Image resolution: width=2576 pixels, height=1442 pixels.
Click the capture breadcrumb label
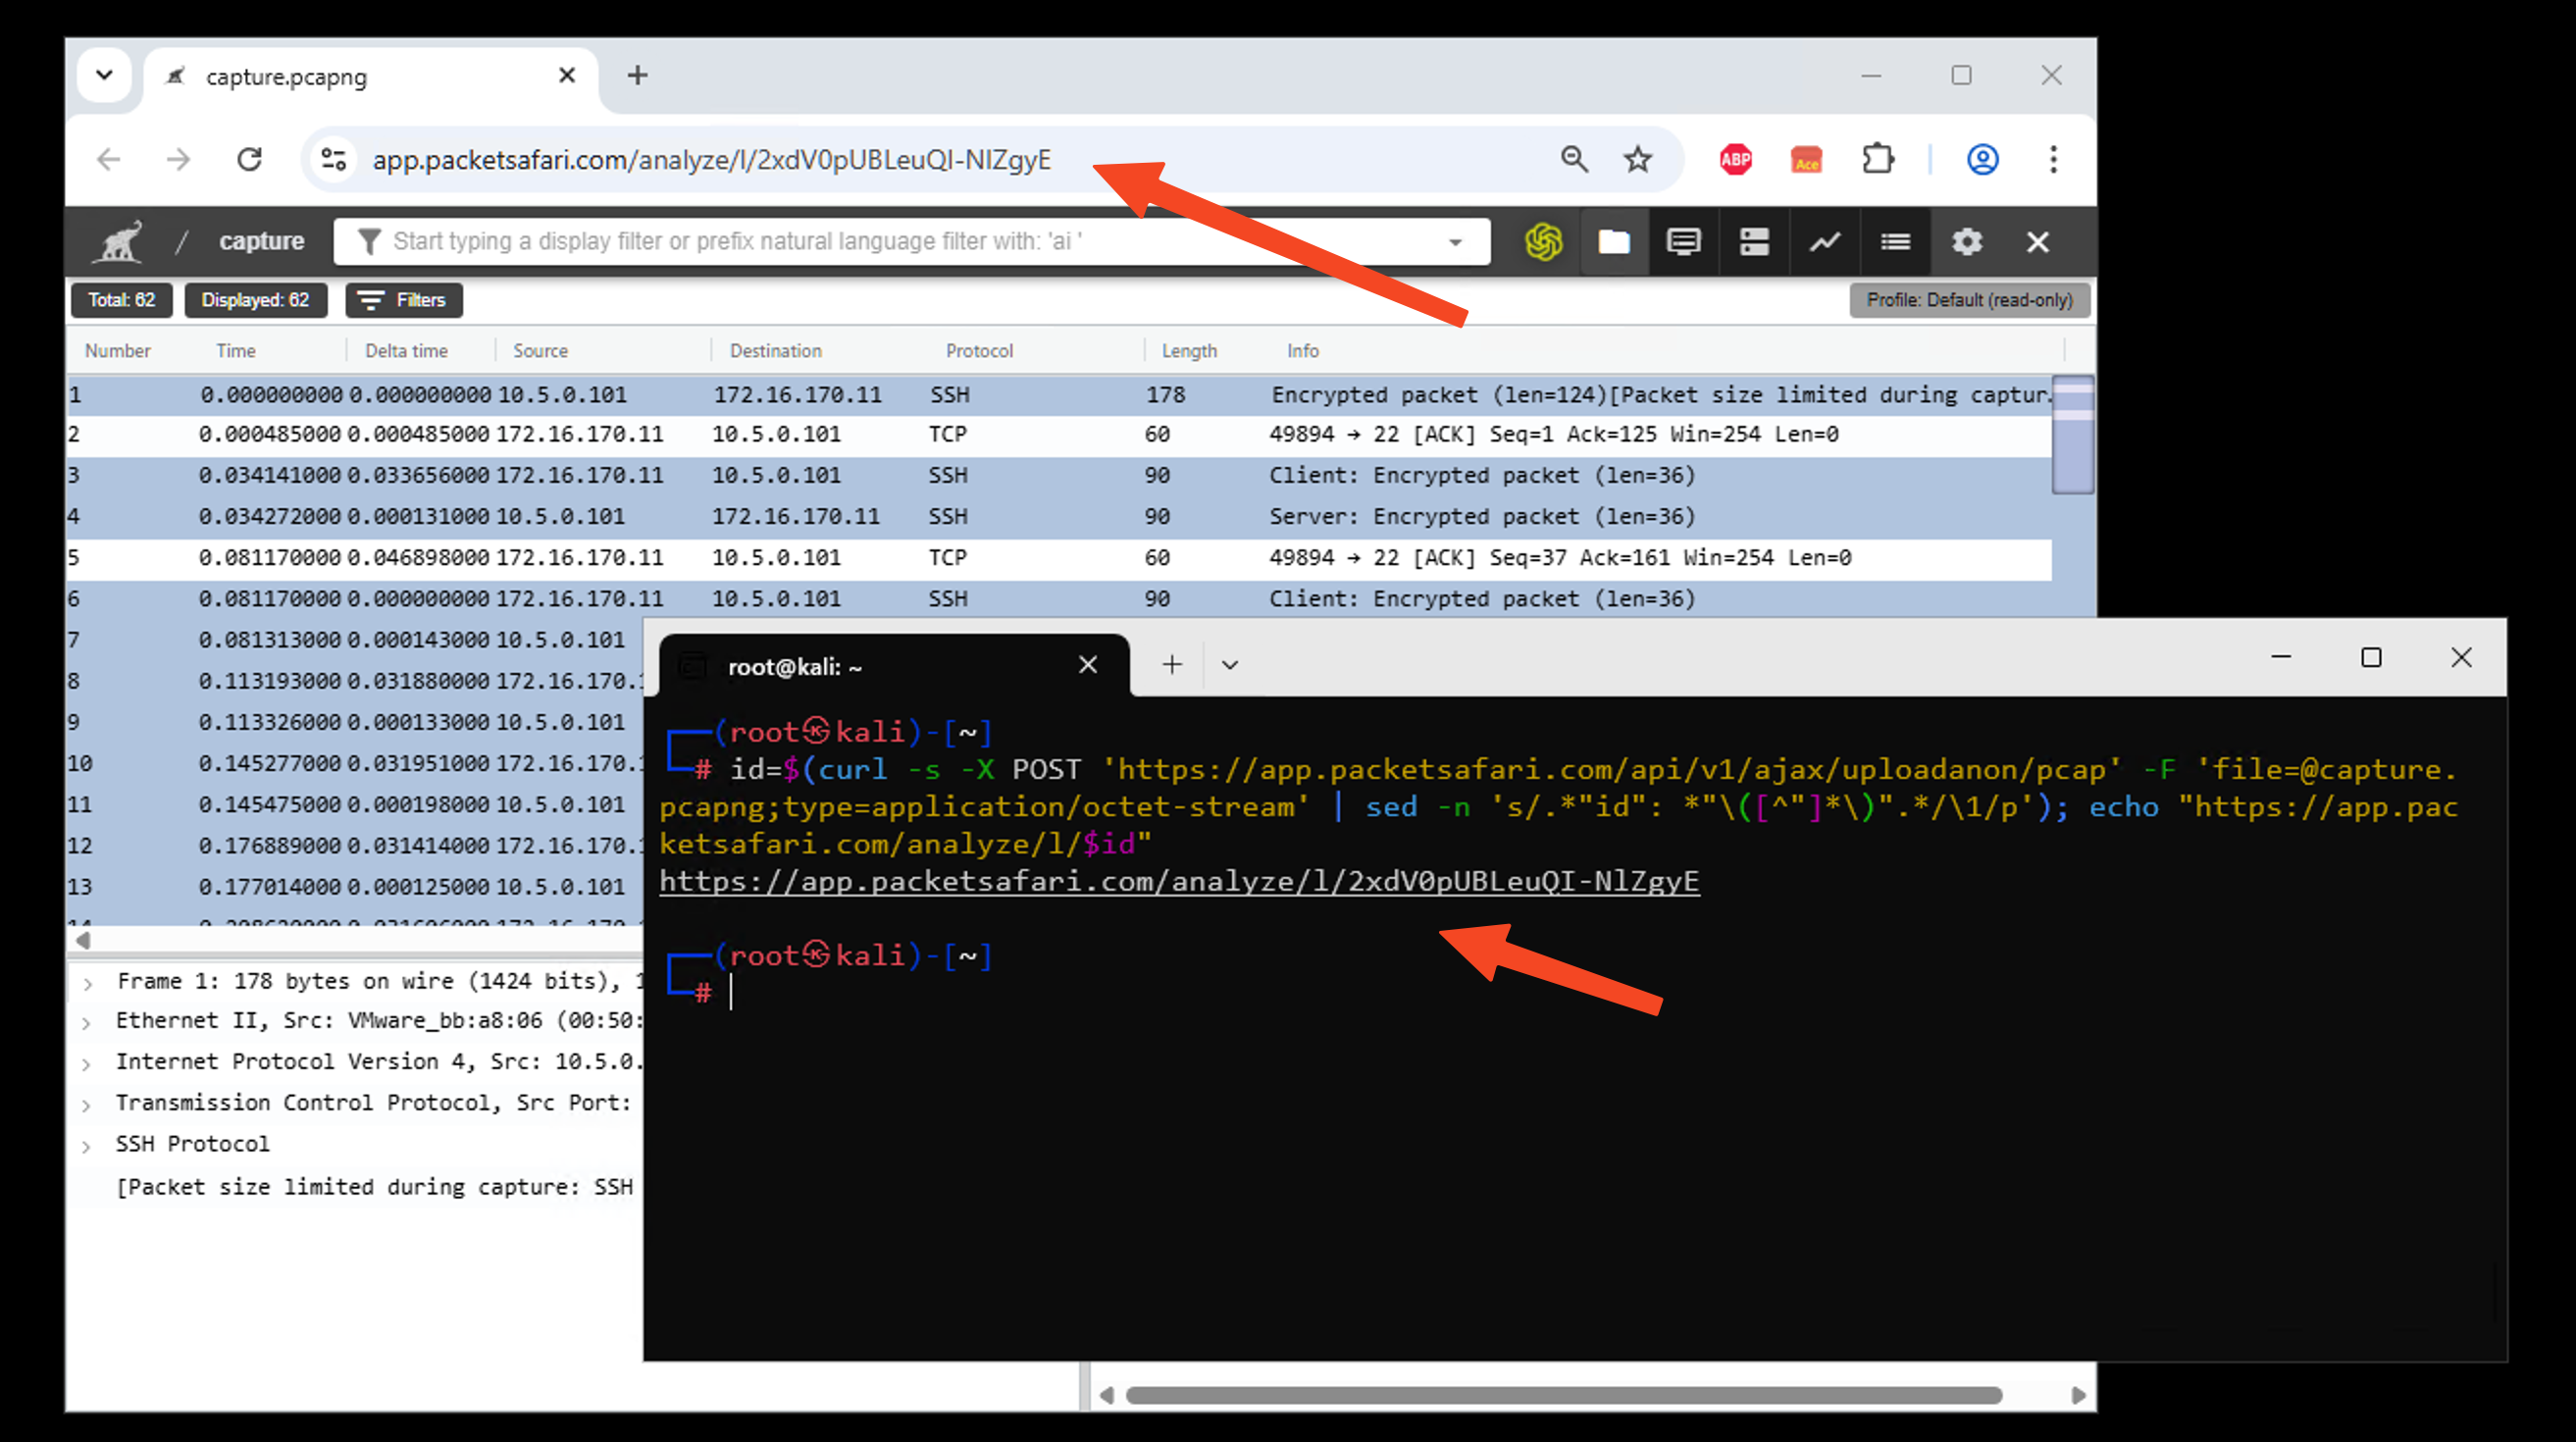tap(261, 241)
